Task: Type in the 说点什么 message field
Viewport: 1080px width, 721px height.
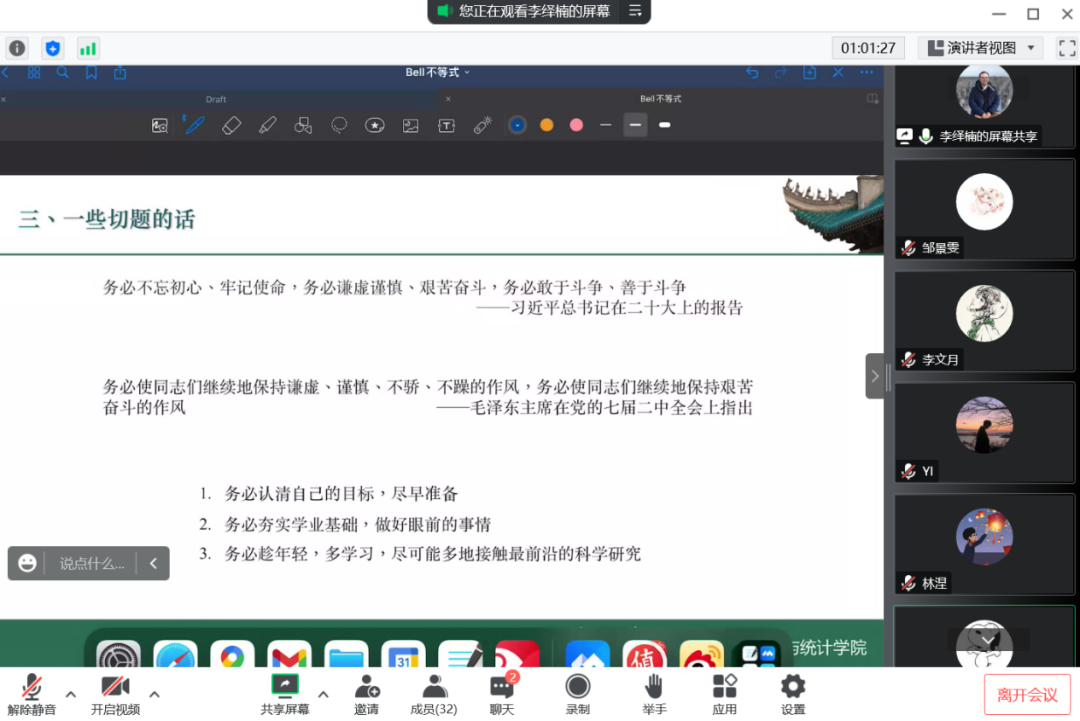Action: (x=92, y=563)
